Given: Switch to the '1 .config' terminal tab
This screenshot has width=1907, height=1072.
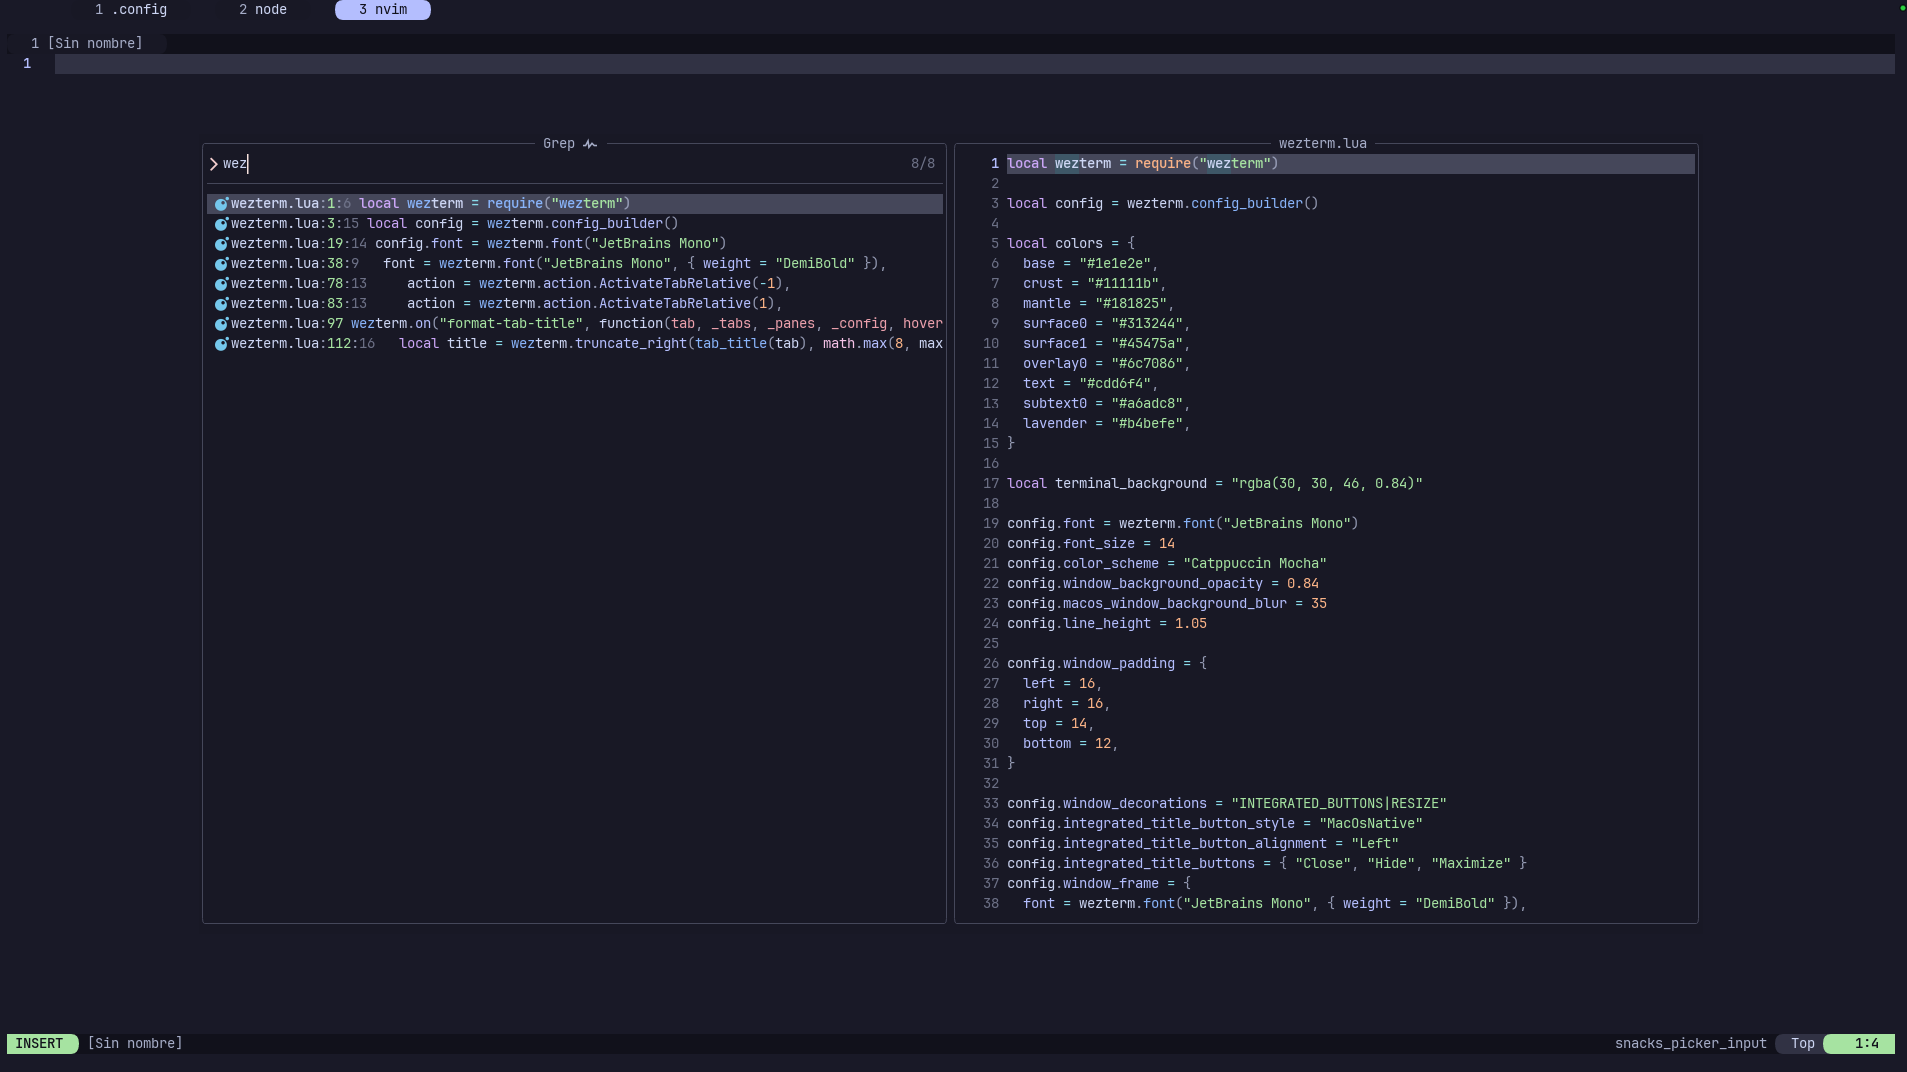Looking at the screenshot, I should tap(131, 10).
